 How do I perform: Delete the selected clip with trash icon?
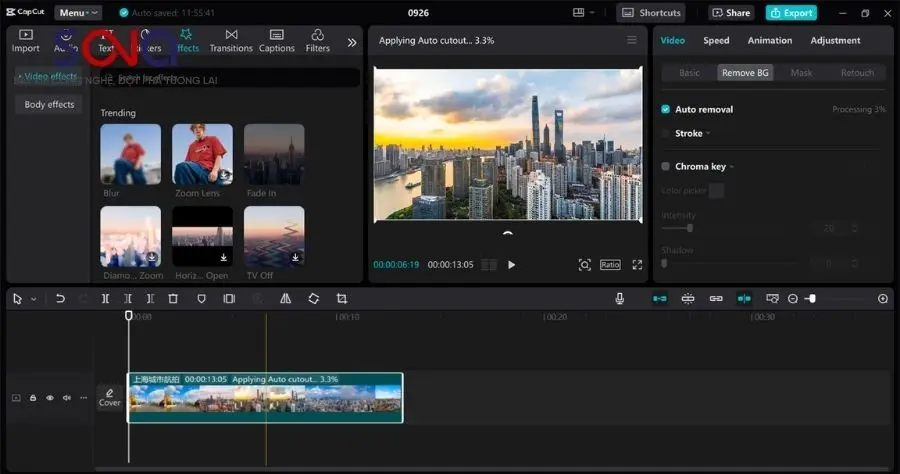click(173, 299)
